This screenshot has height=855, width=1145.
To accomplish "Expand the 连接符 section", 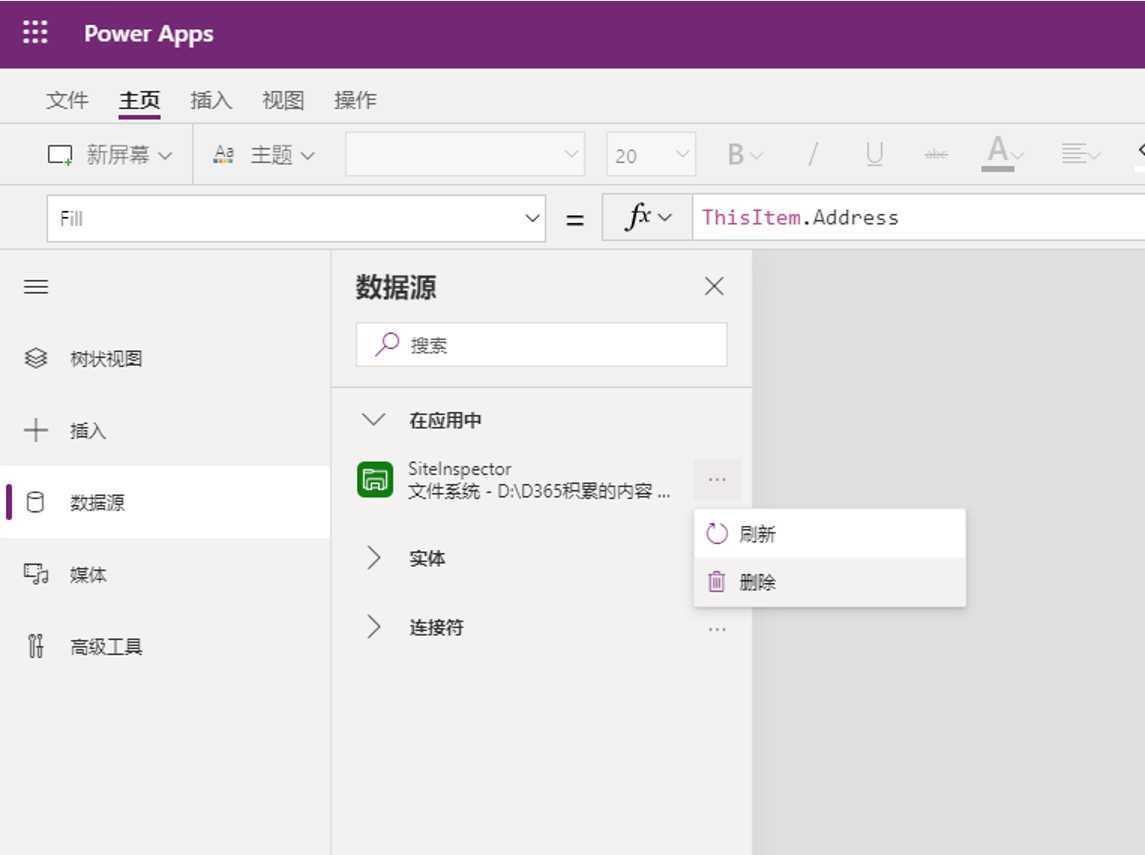I will point(373,626).
